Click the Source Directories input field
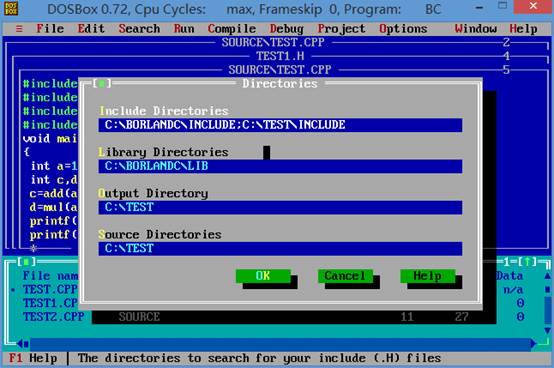The height and width of the screenshot is (368, 554). point(280,249)
